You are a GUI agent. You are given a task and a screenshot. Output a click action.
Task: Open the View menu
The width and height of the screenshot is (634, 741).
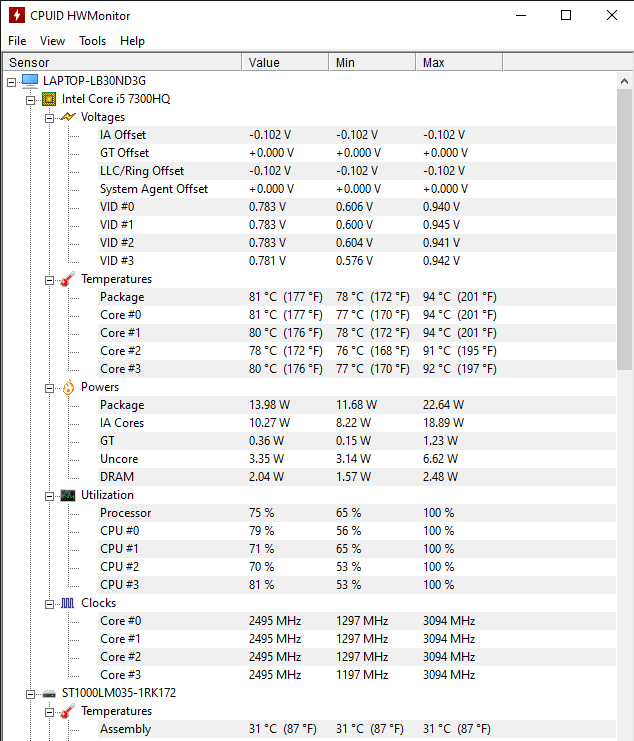(52, 41)
